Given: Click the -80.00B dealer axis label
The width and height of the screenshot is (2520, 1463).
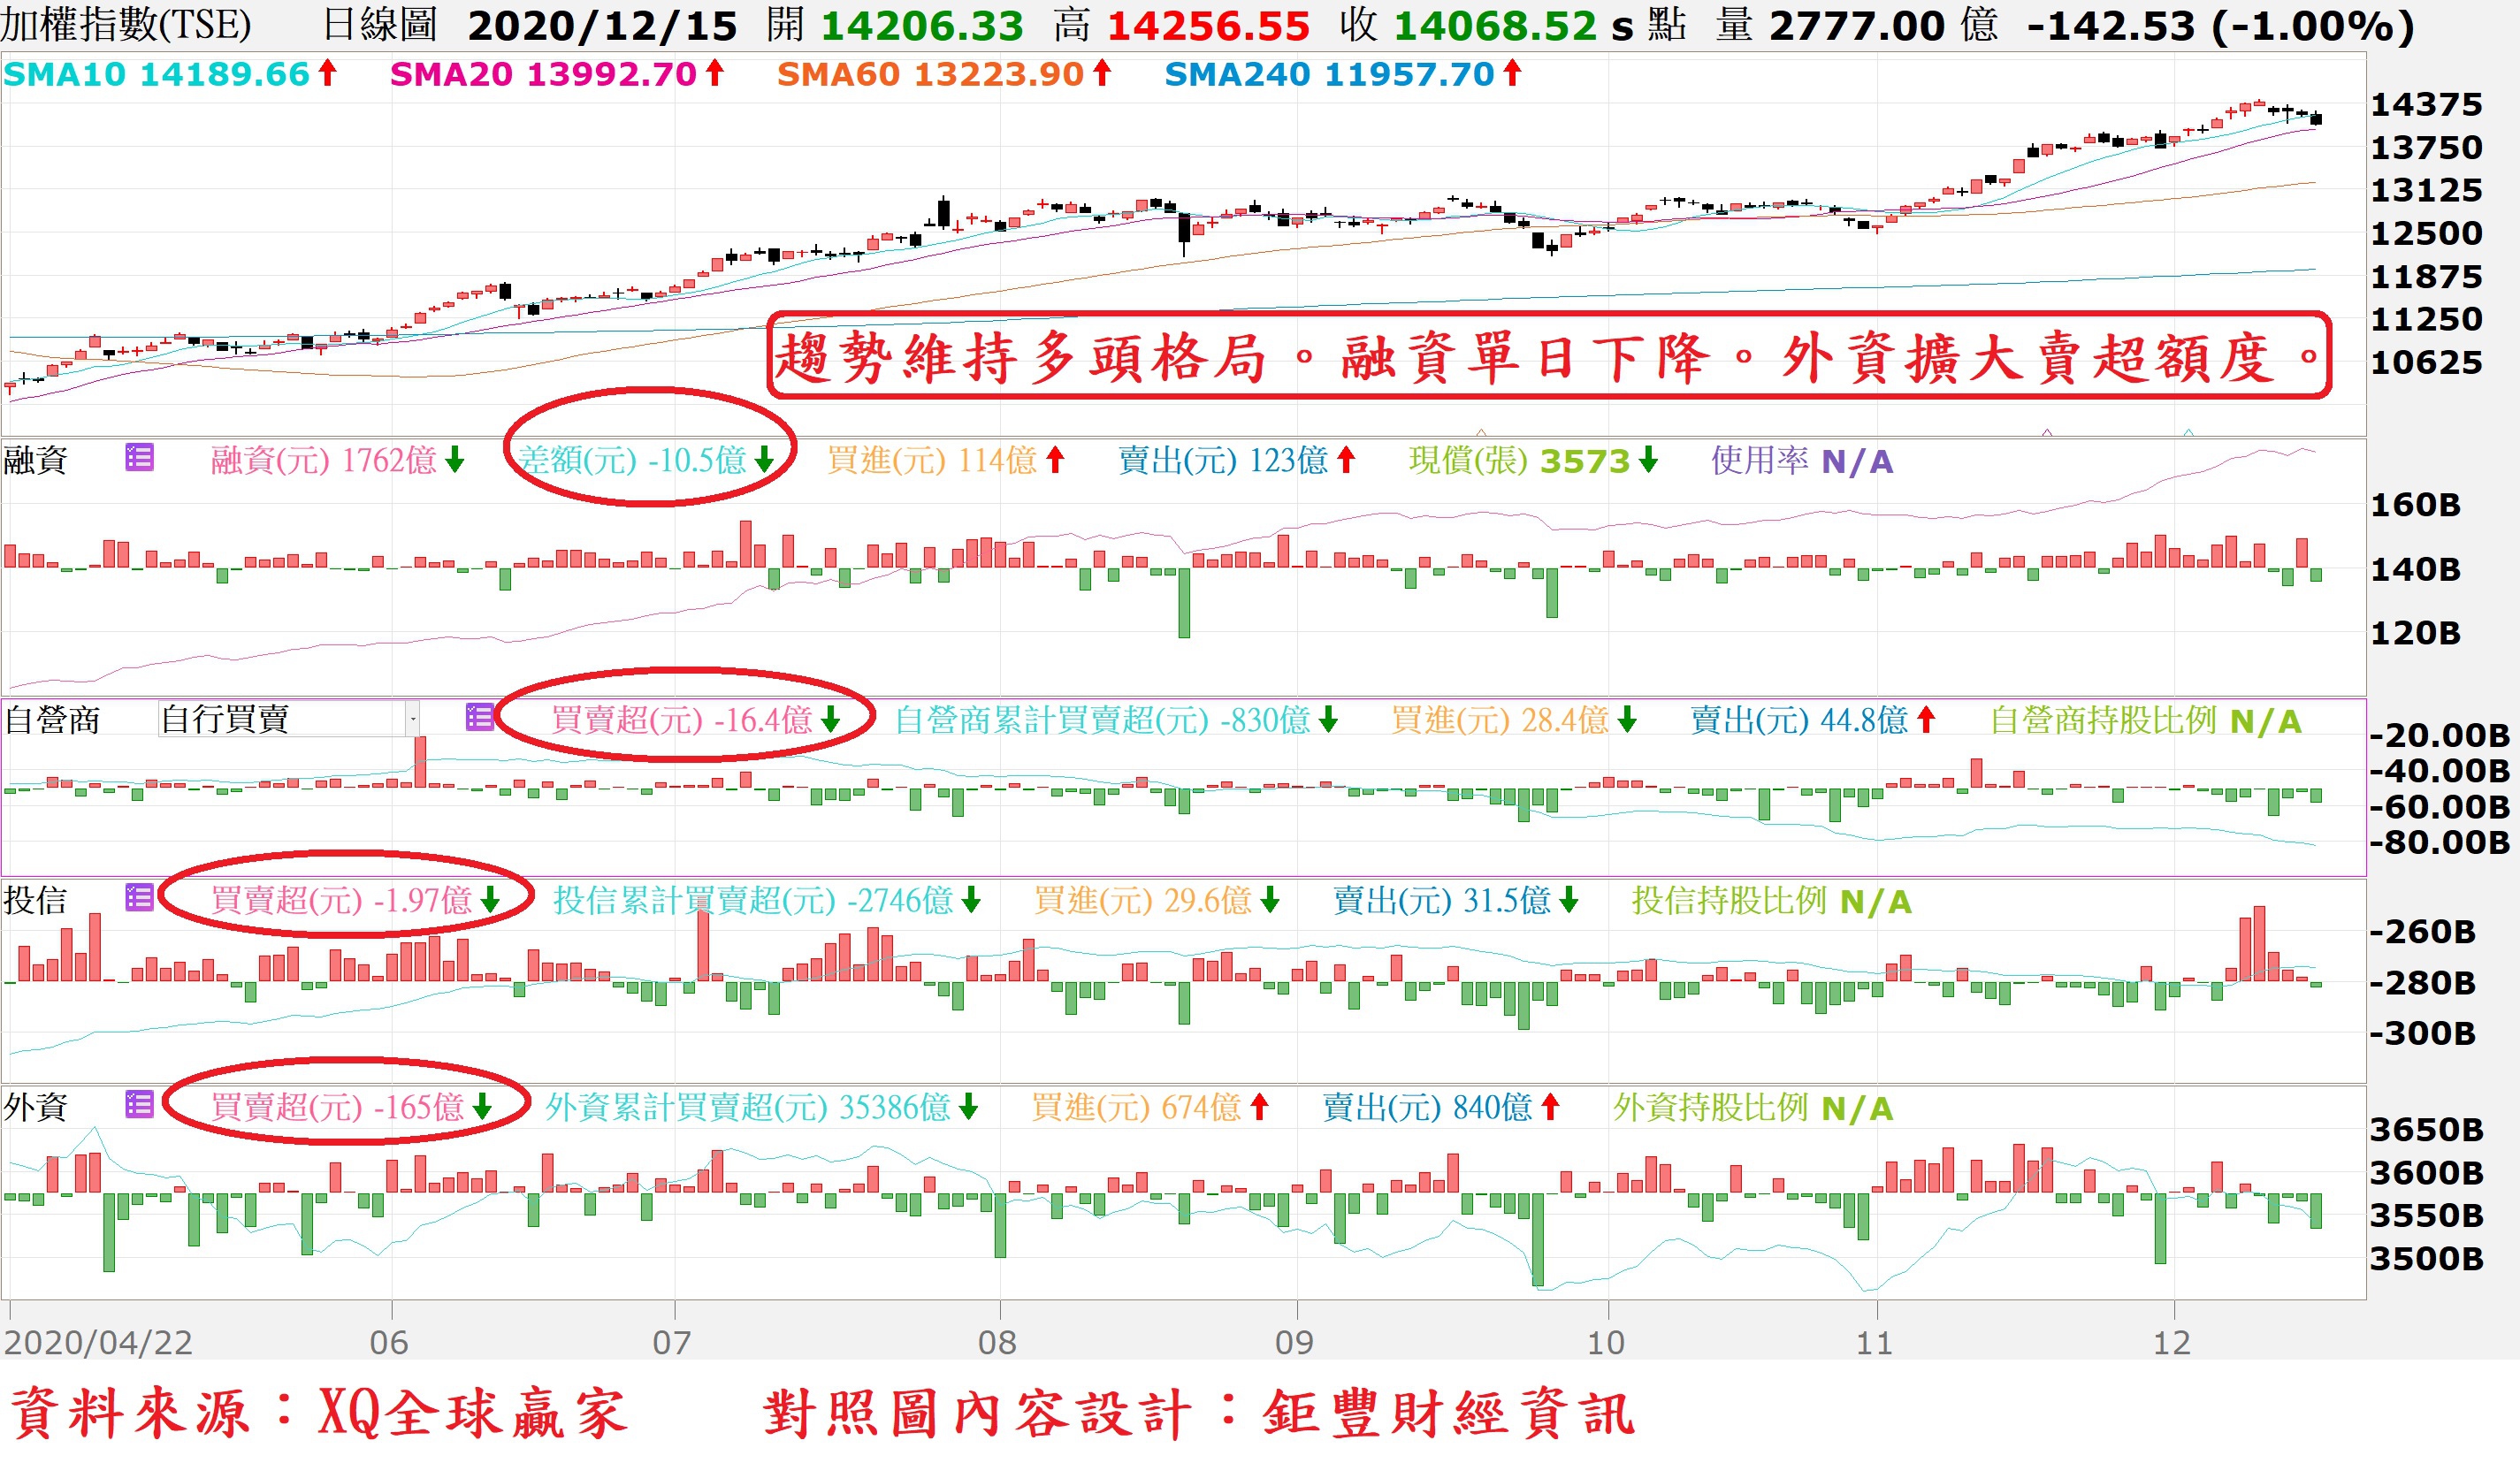Looking at the screenshot, I should tap(2440, 842).
